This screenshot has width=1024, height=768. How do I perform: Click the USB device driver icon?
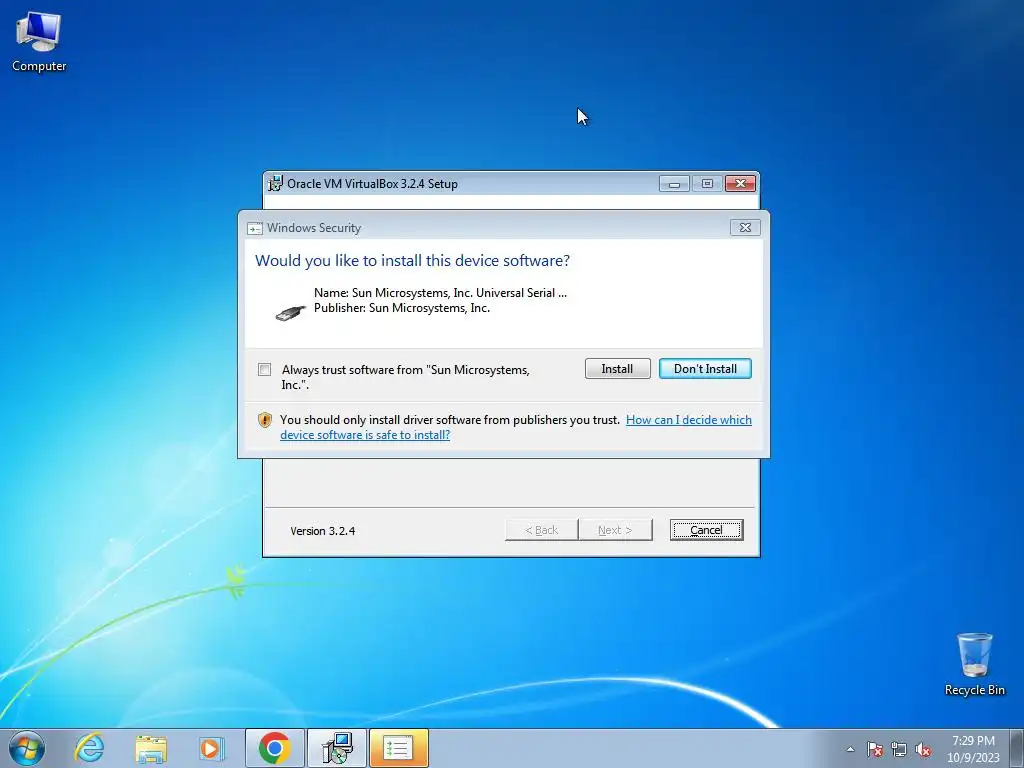(x=290, y=313)
